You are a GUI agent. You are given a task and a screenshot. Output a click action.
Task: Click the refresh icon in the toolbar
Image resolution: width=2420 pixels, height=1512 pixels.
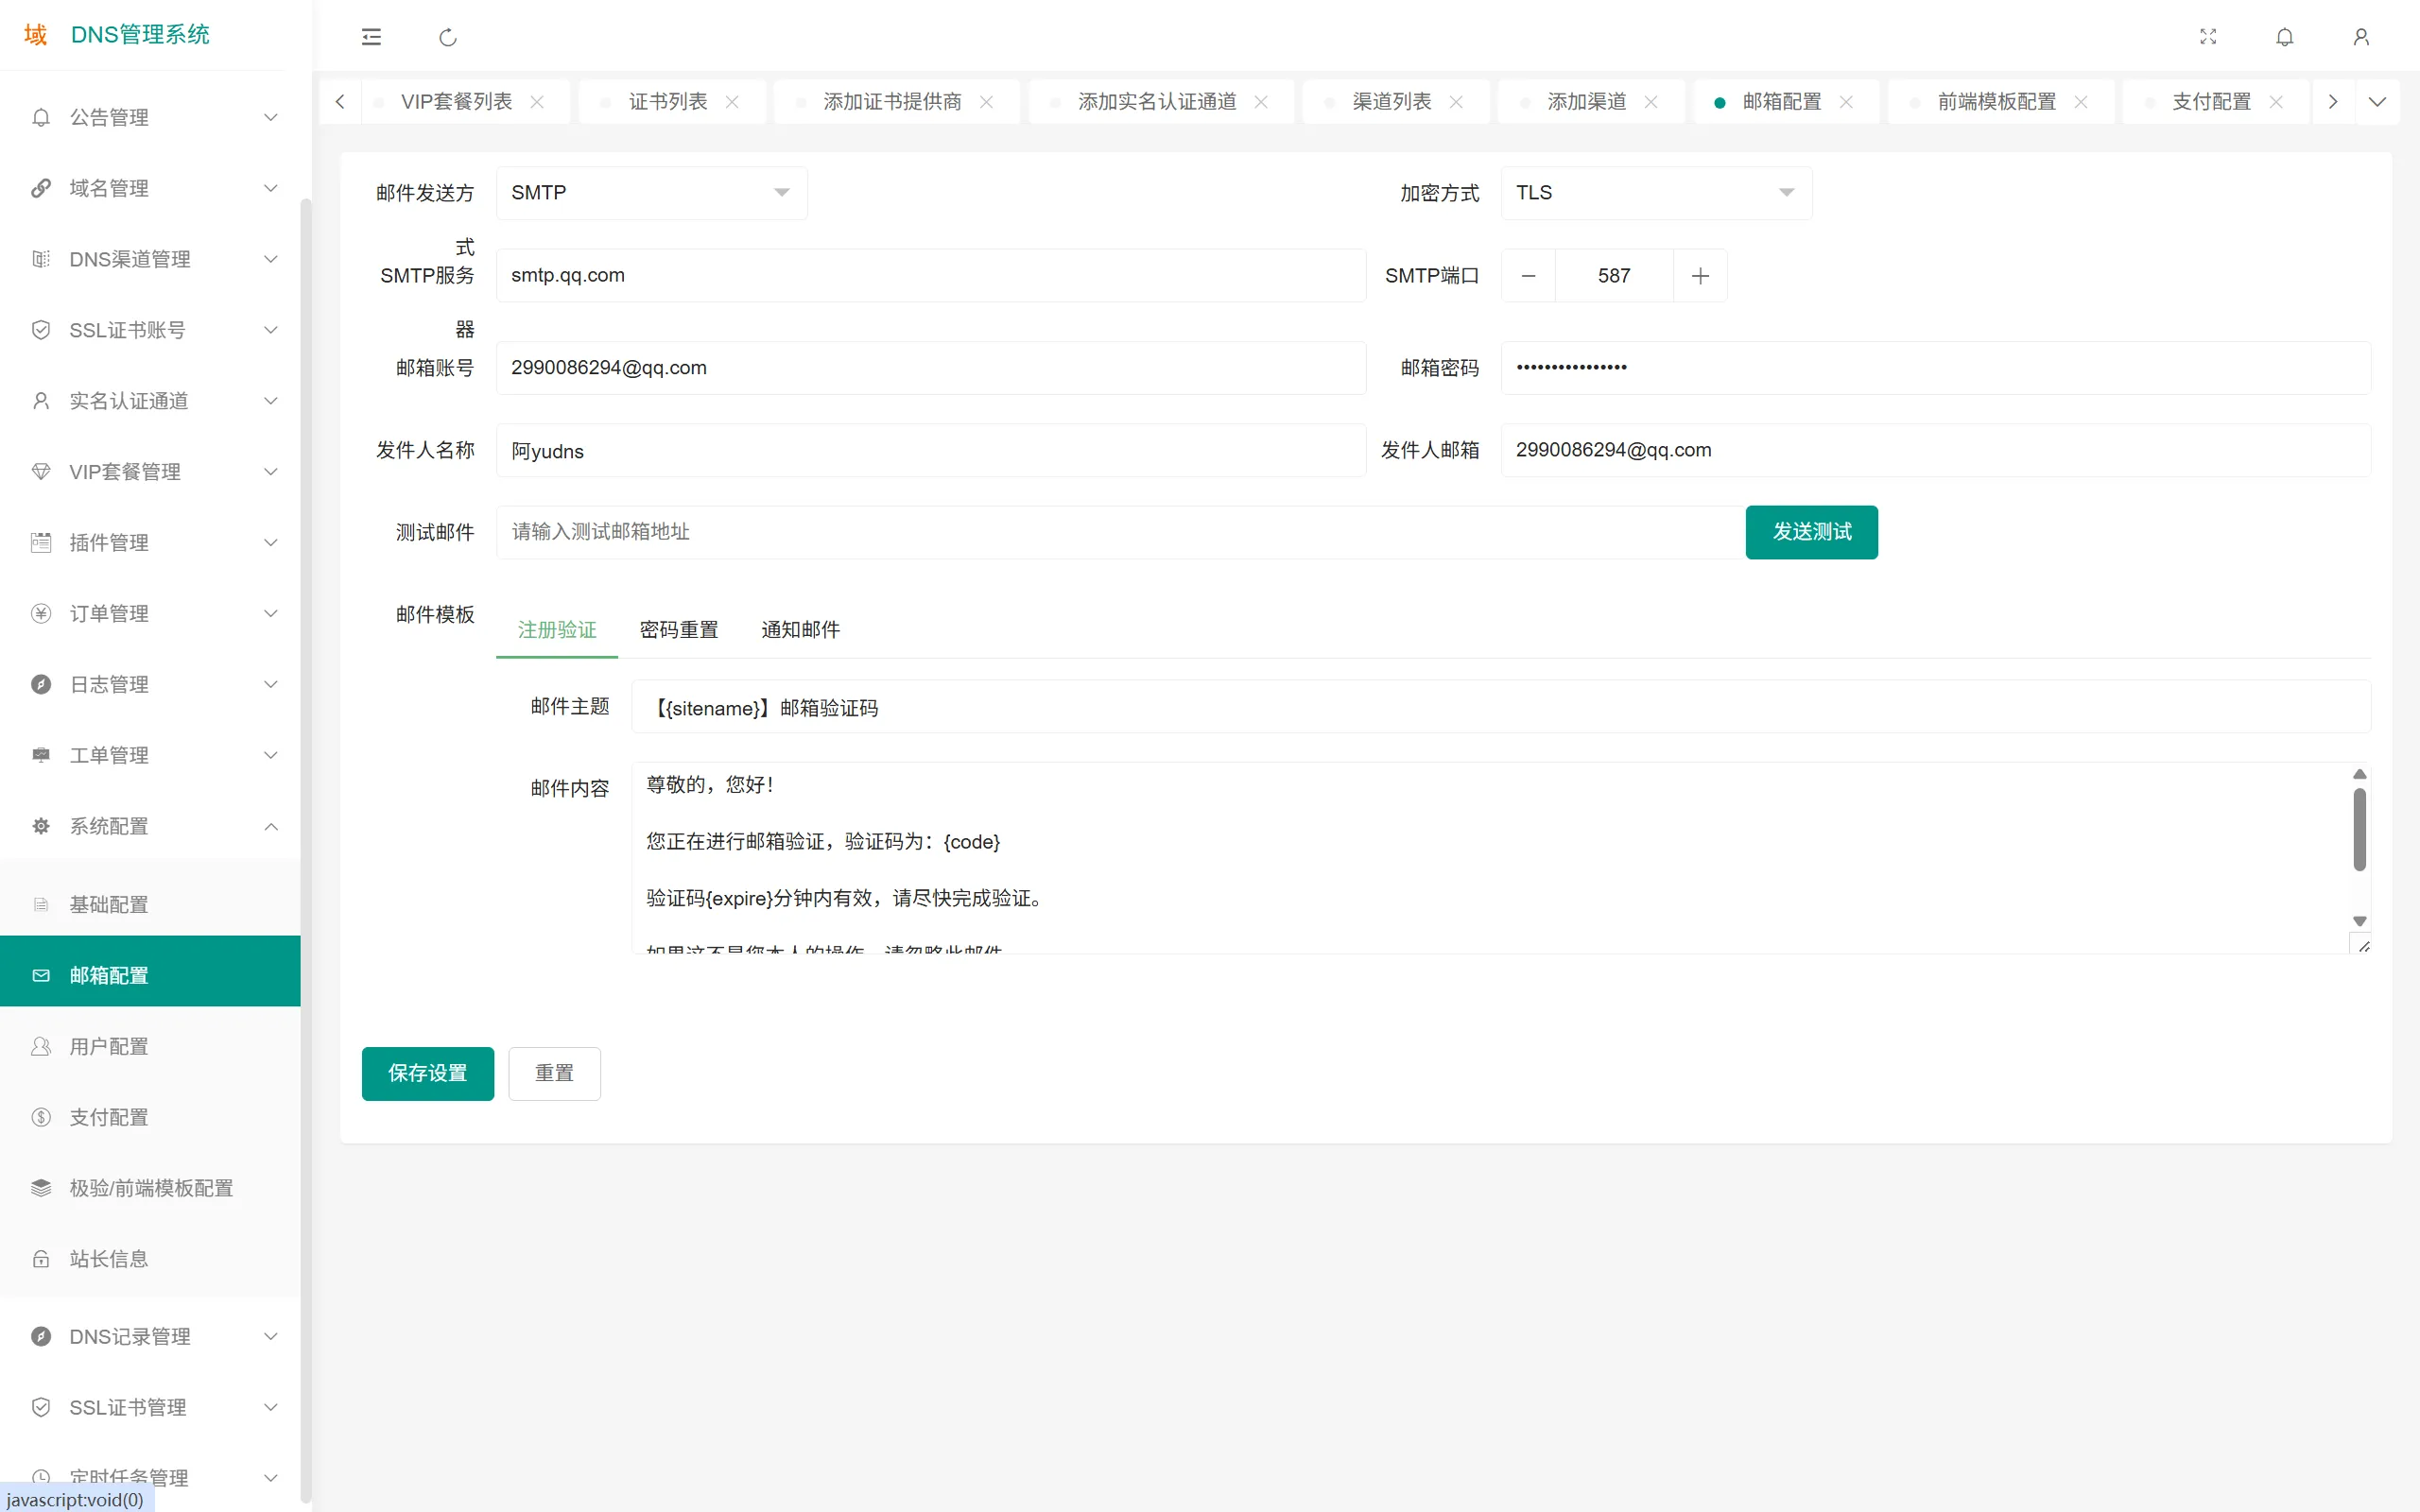coord(447,37)
